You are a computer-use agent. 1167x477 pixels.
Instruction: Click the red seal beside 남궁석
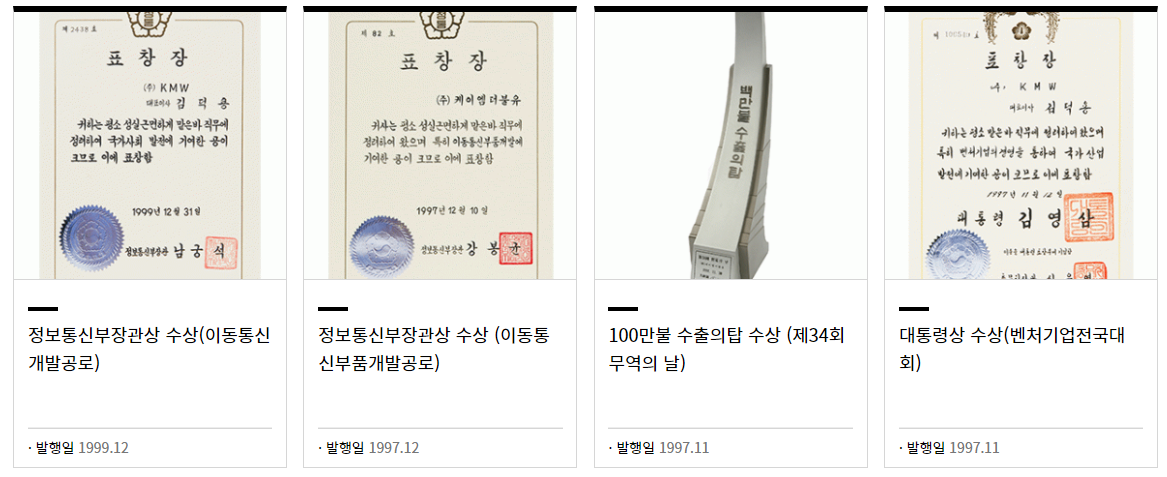coord(221,252)
